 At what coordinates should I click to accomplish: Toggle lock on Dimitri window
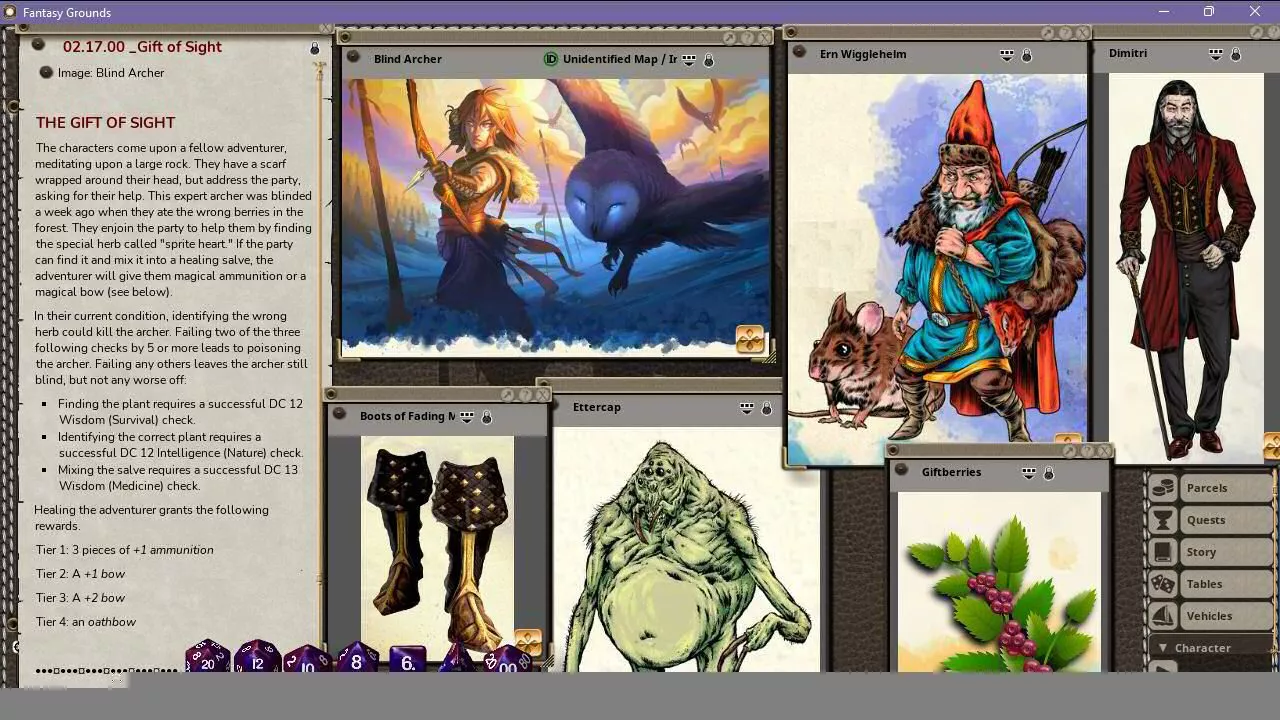click(x=1235, y=55)
